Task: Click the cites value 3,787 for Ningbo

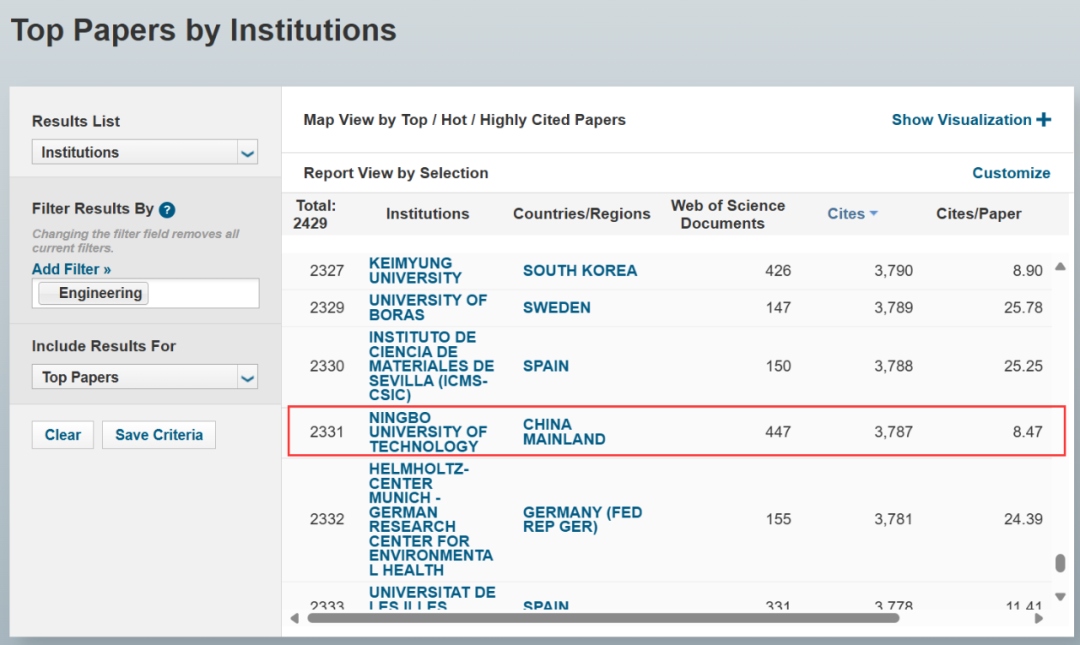Action: pyautogui.click(x=893, y=432)
